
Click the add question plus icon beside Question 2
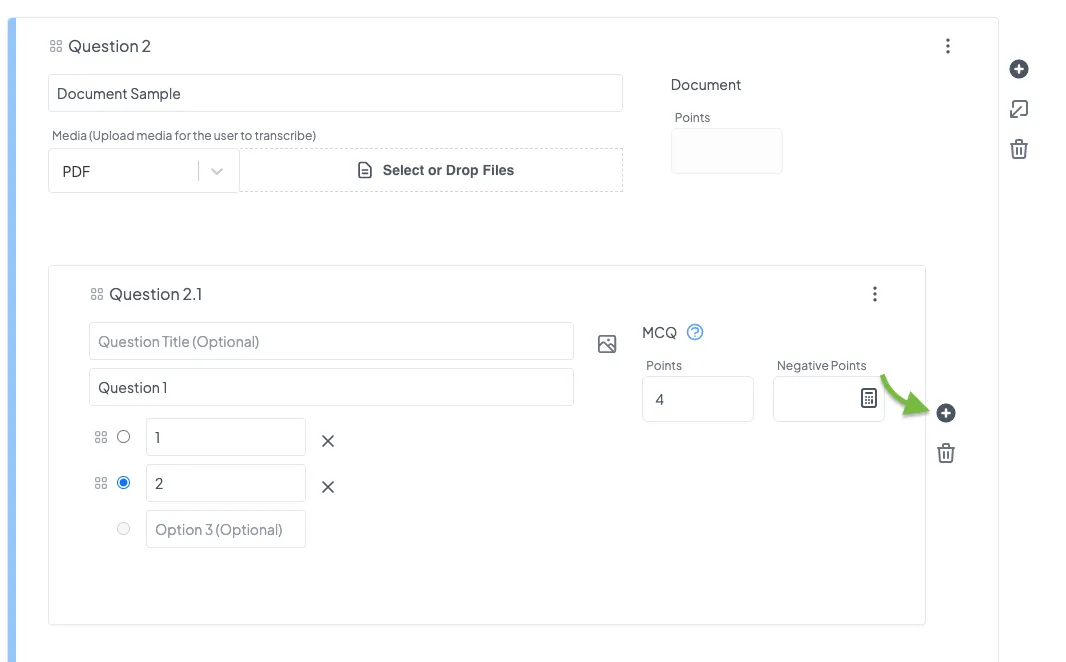click(1018, 69)
